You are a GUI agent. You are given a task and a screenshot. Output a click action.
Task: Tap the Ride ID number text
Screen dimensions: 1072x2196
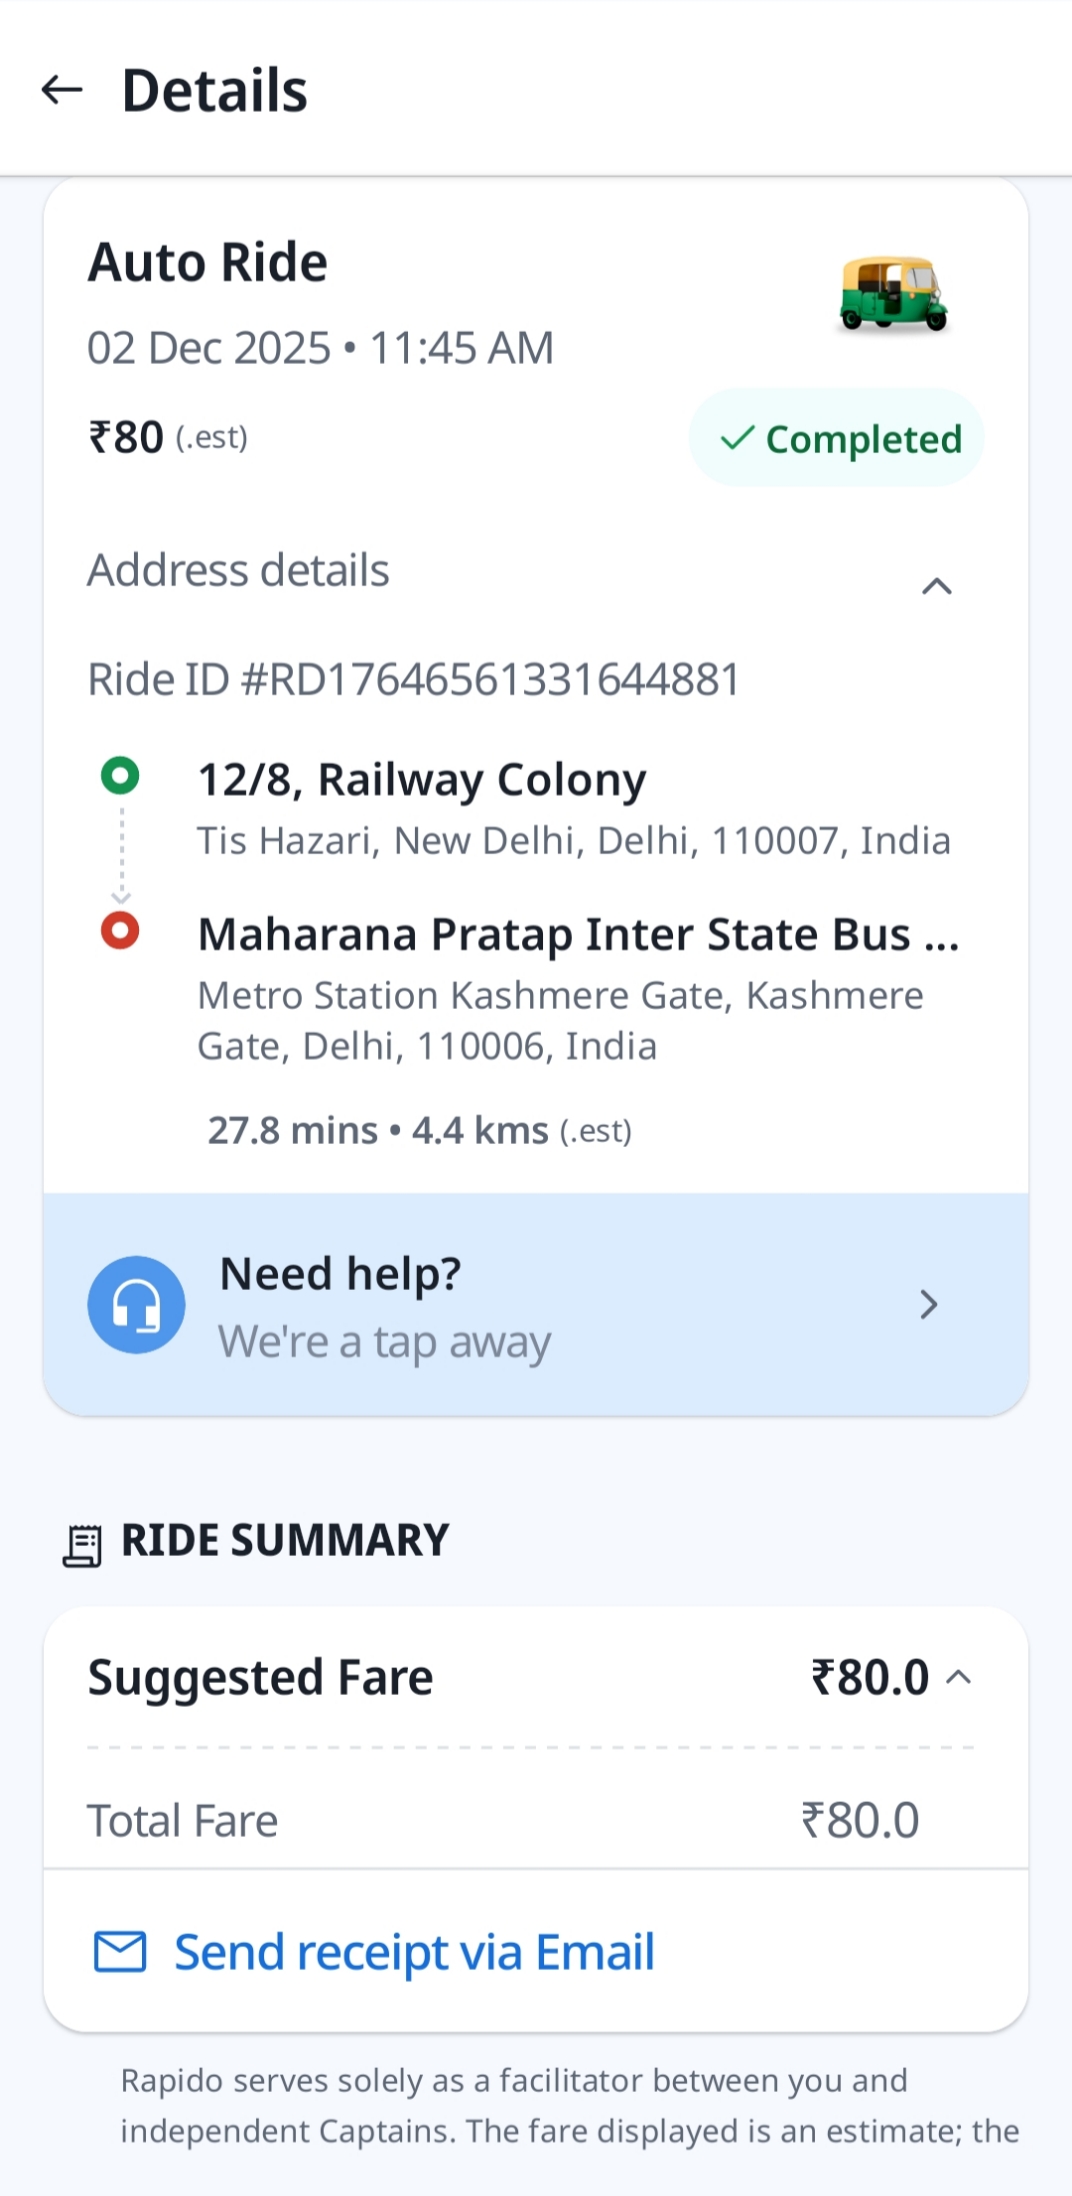point(414,680)
